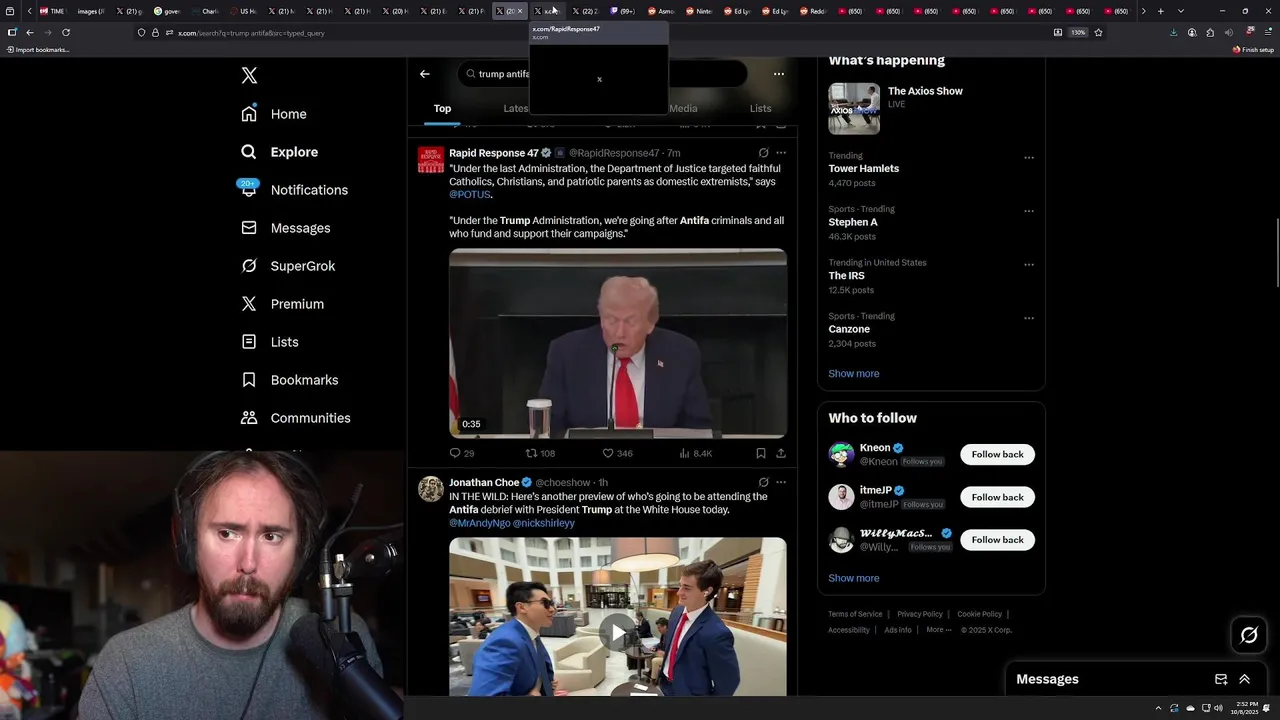Reload page in browser toolbar
The image size is (1280, 720).
(66, 32)
